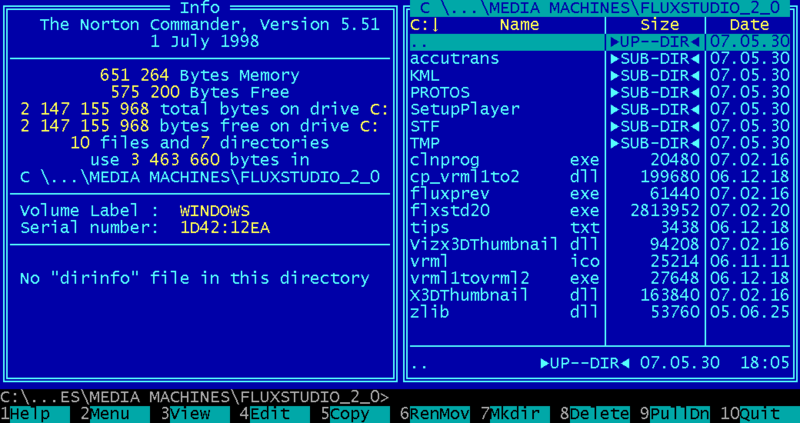The height and width of the screenshot is (423, 800).
Task: Select the TMP folder
Action: click(600, 143)
